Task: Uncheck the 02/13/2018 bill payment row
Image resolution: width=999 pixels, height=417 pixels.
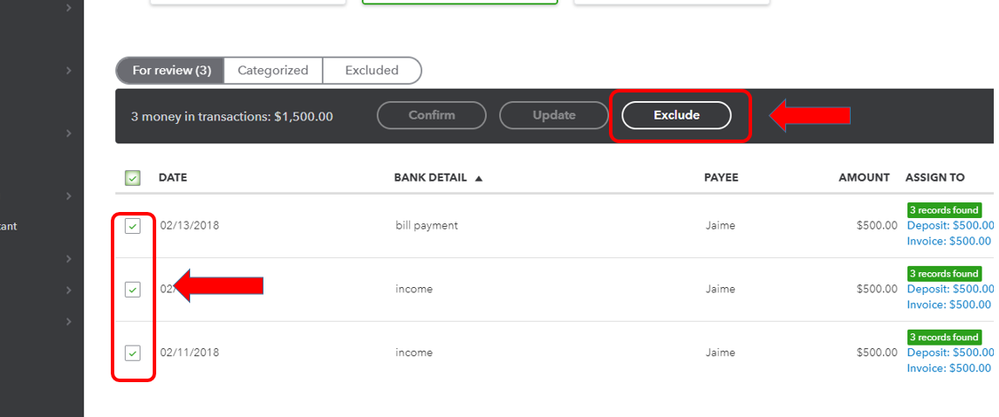Action: tap(133, 226)
